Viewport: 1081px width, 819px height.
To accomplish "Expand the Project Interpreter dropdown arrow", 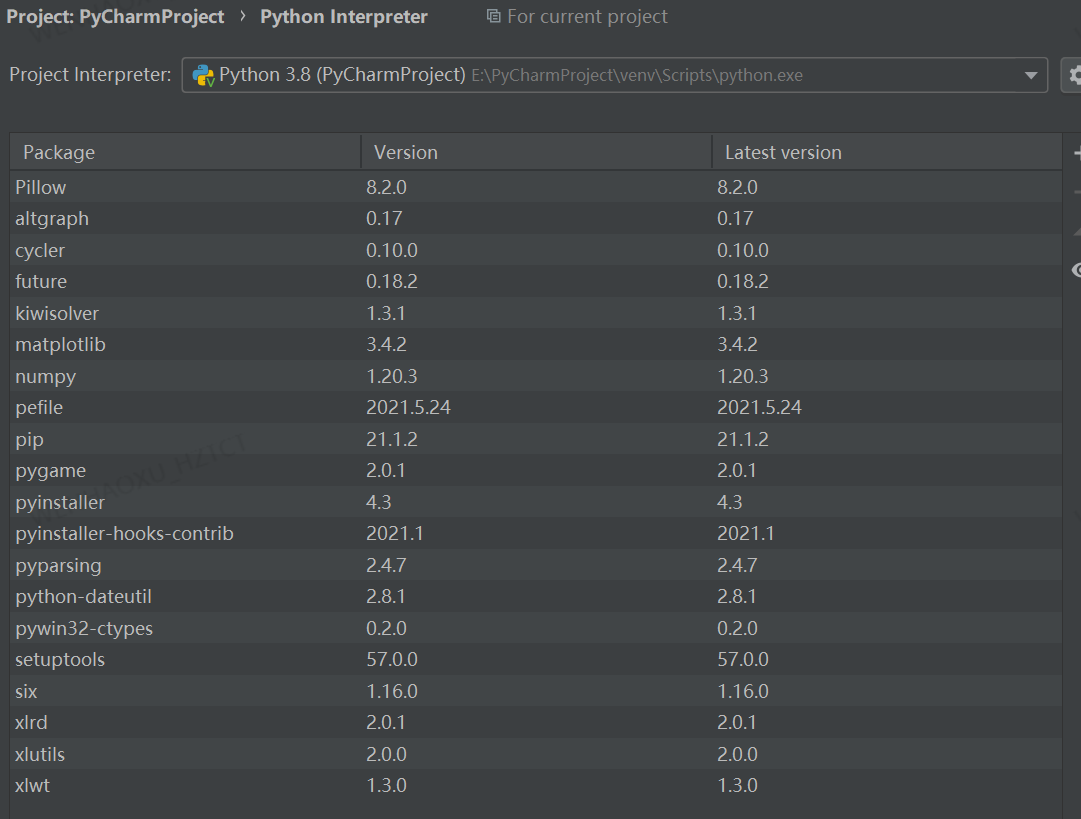I will [x=1031, y=75].
